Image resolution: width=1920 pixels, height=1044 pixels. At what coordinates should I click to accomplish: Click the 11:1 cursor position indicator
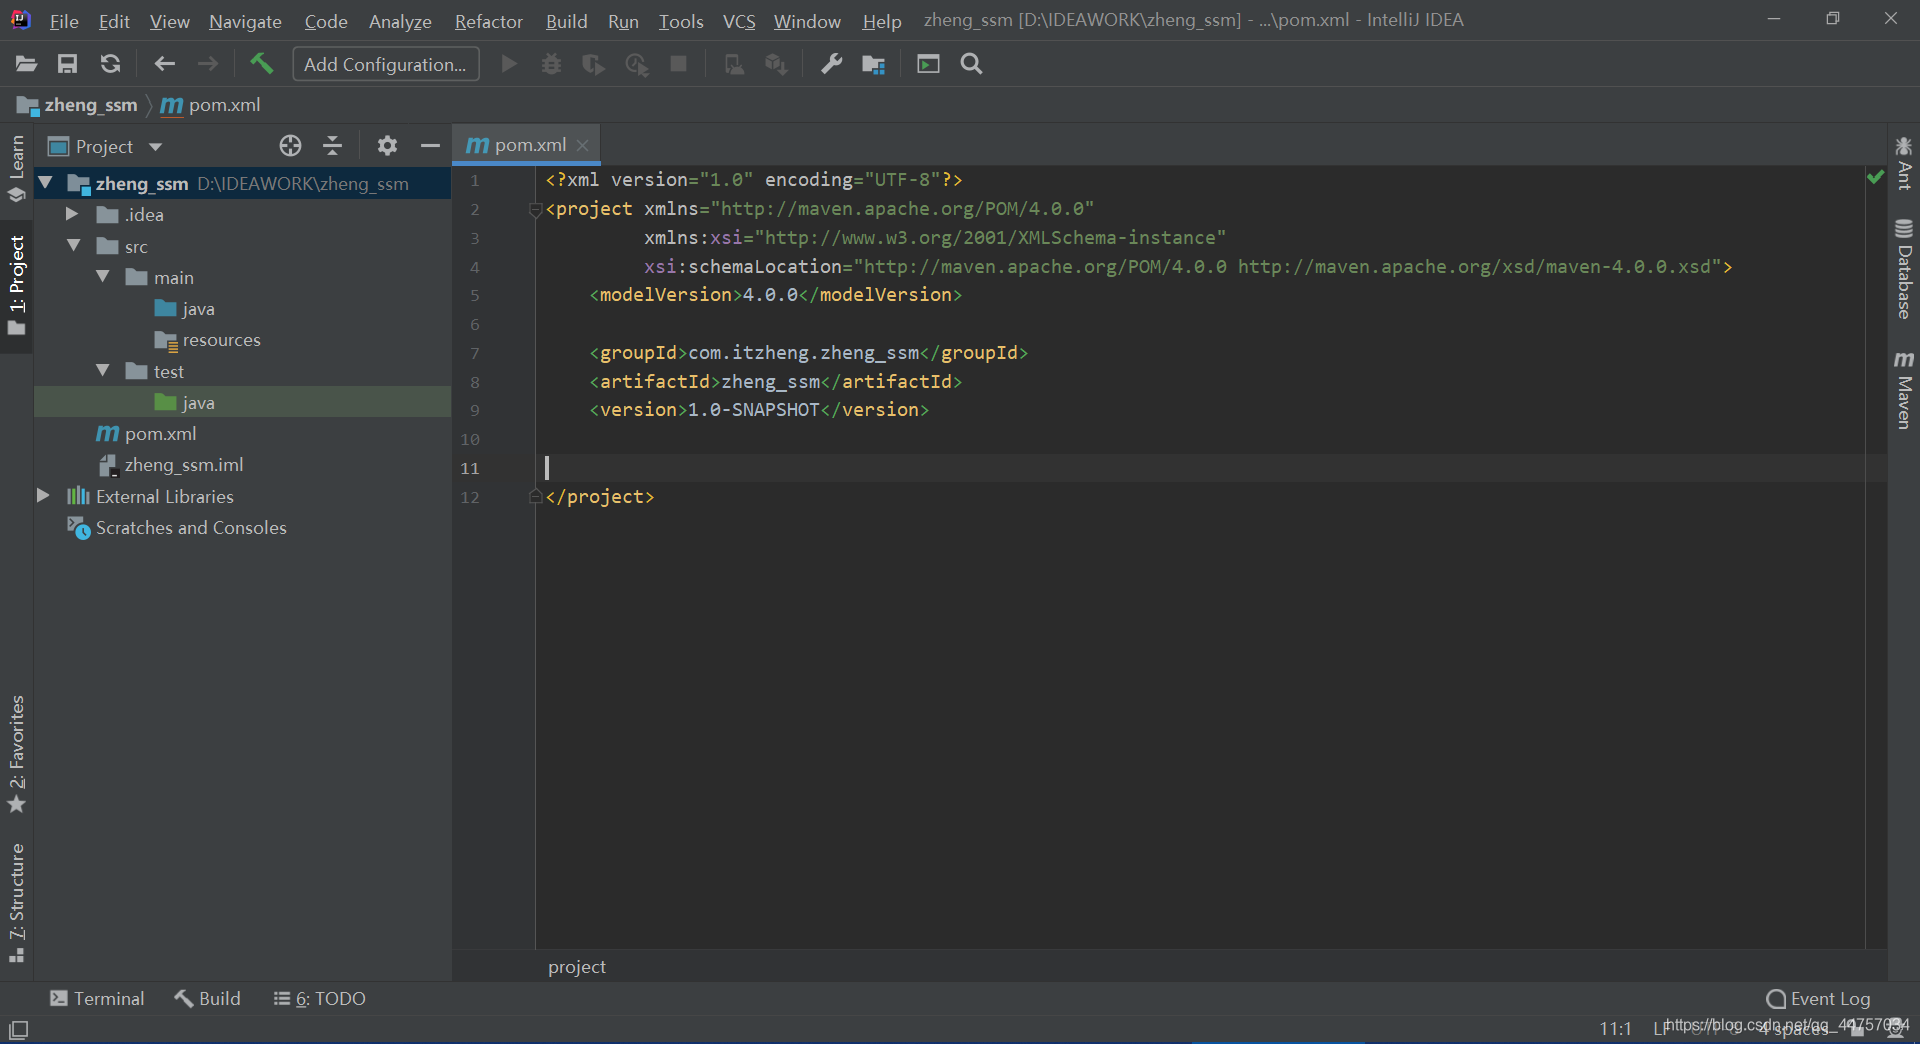point(1615,1028)
